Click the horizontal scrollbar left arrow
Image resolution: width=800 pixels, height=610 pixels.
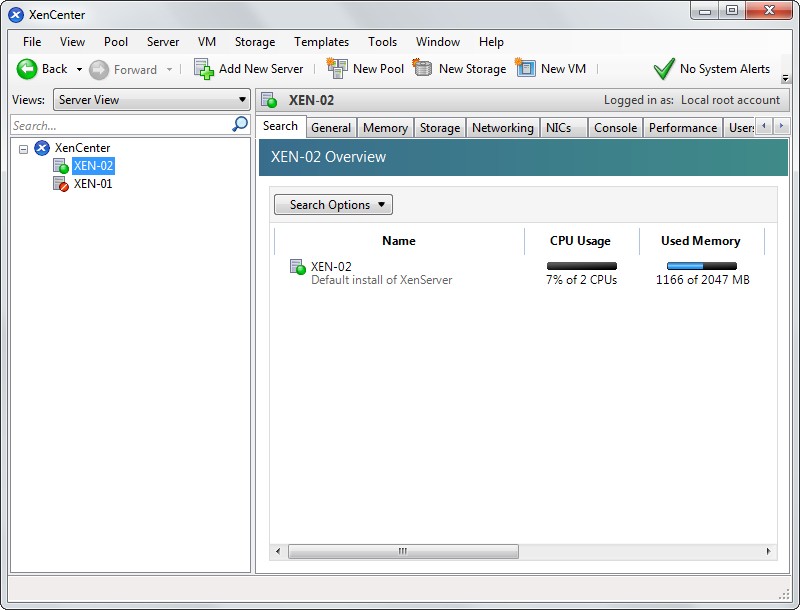[278, 551]
